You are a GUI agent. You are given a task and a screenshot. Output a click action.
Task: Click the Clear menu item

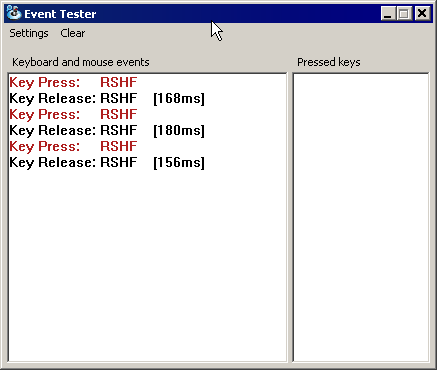(73, 33)
